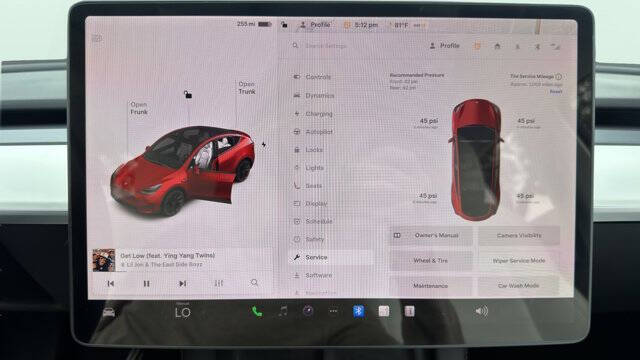Tap the orange notification icon in settings header
The height and width of the screenshot is (360, 640).
pyautogui.click(x=477, y=46)
